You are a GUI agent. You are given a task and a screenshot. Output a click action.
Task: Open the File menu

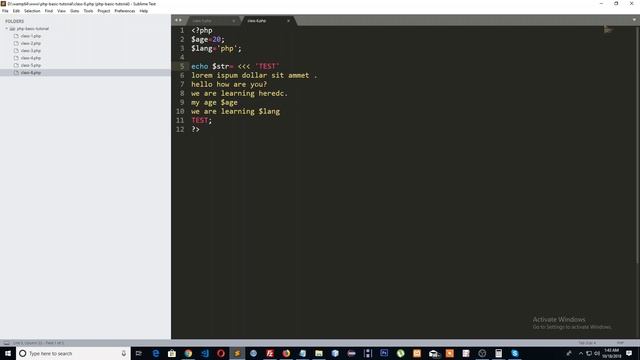point(5,11)
